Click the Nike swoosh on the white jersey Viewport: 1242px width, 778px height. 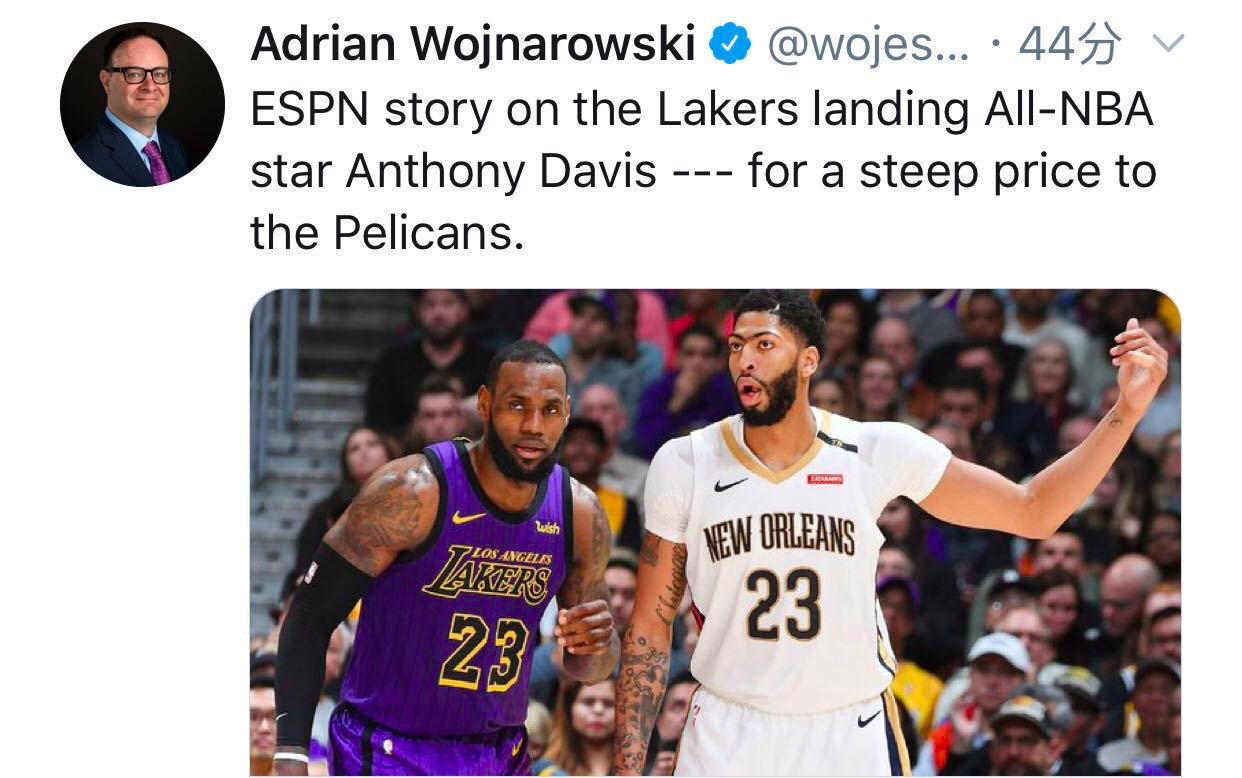[x=731, y=484]
